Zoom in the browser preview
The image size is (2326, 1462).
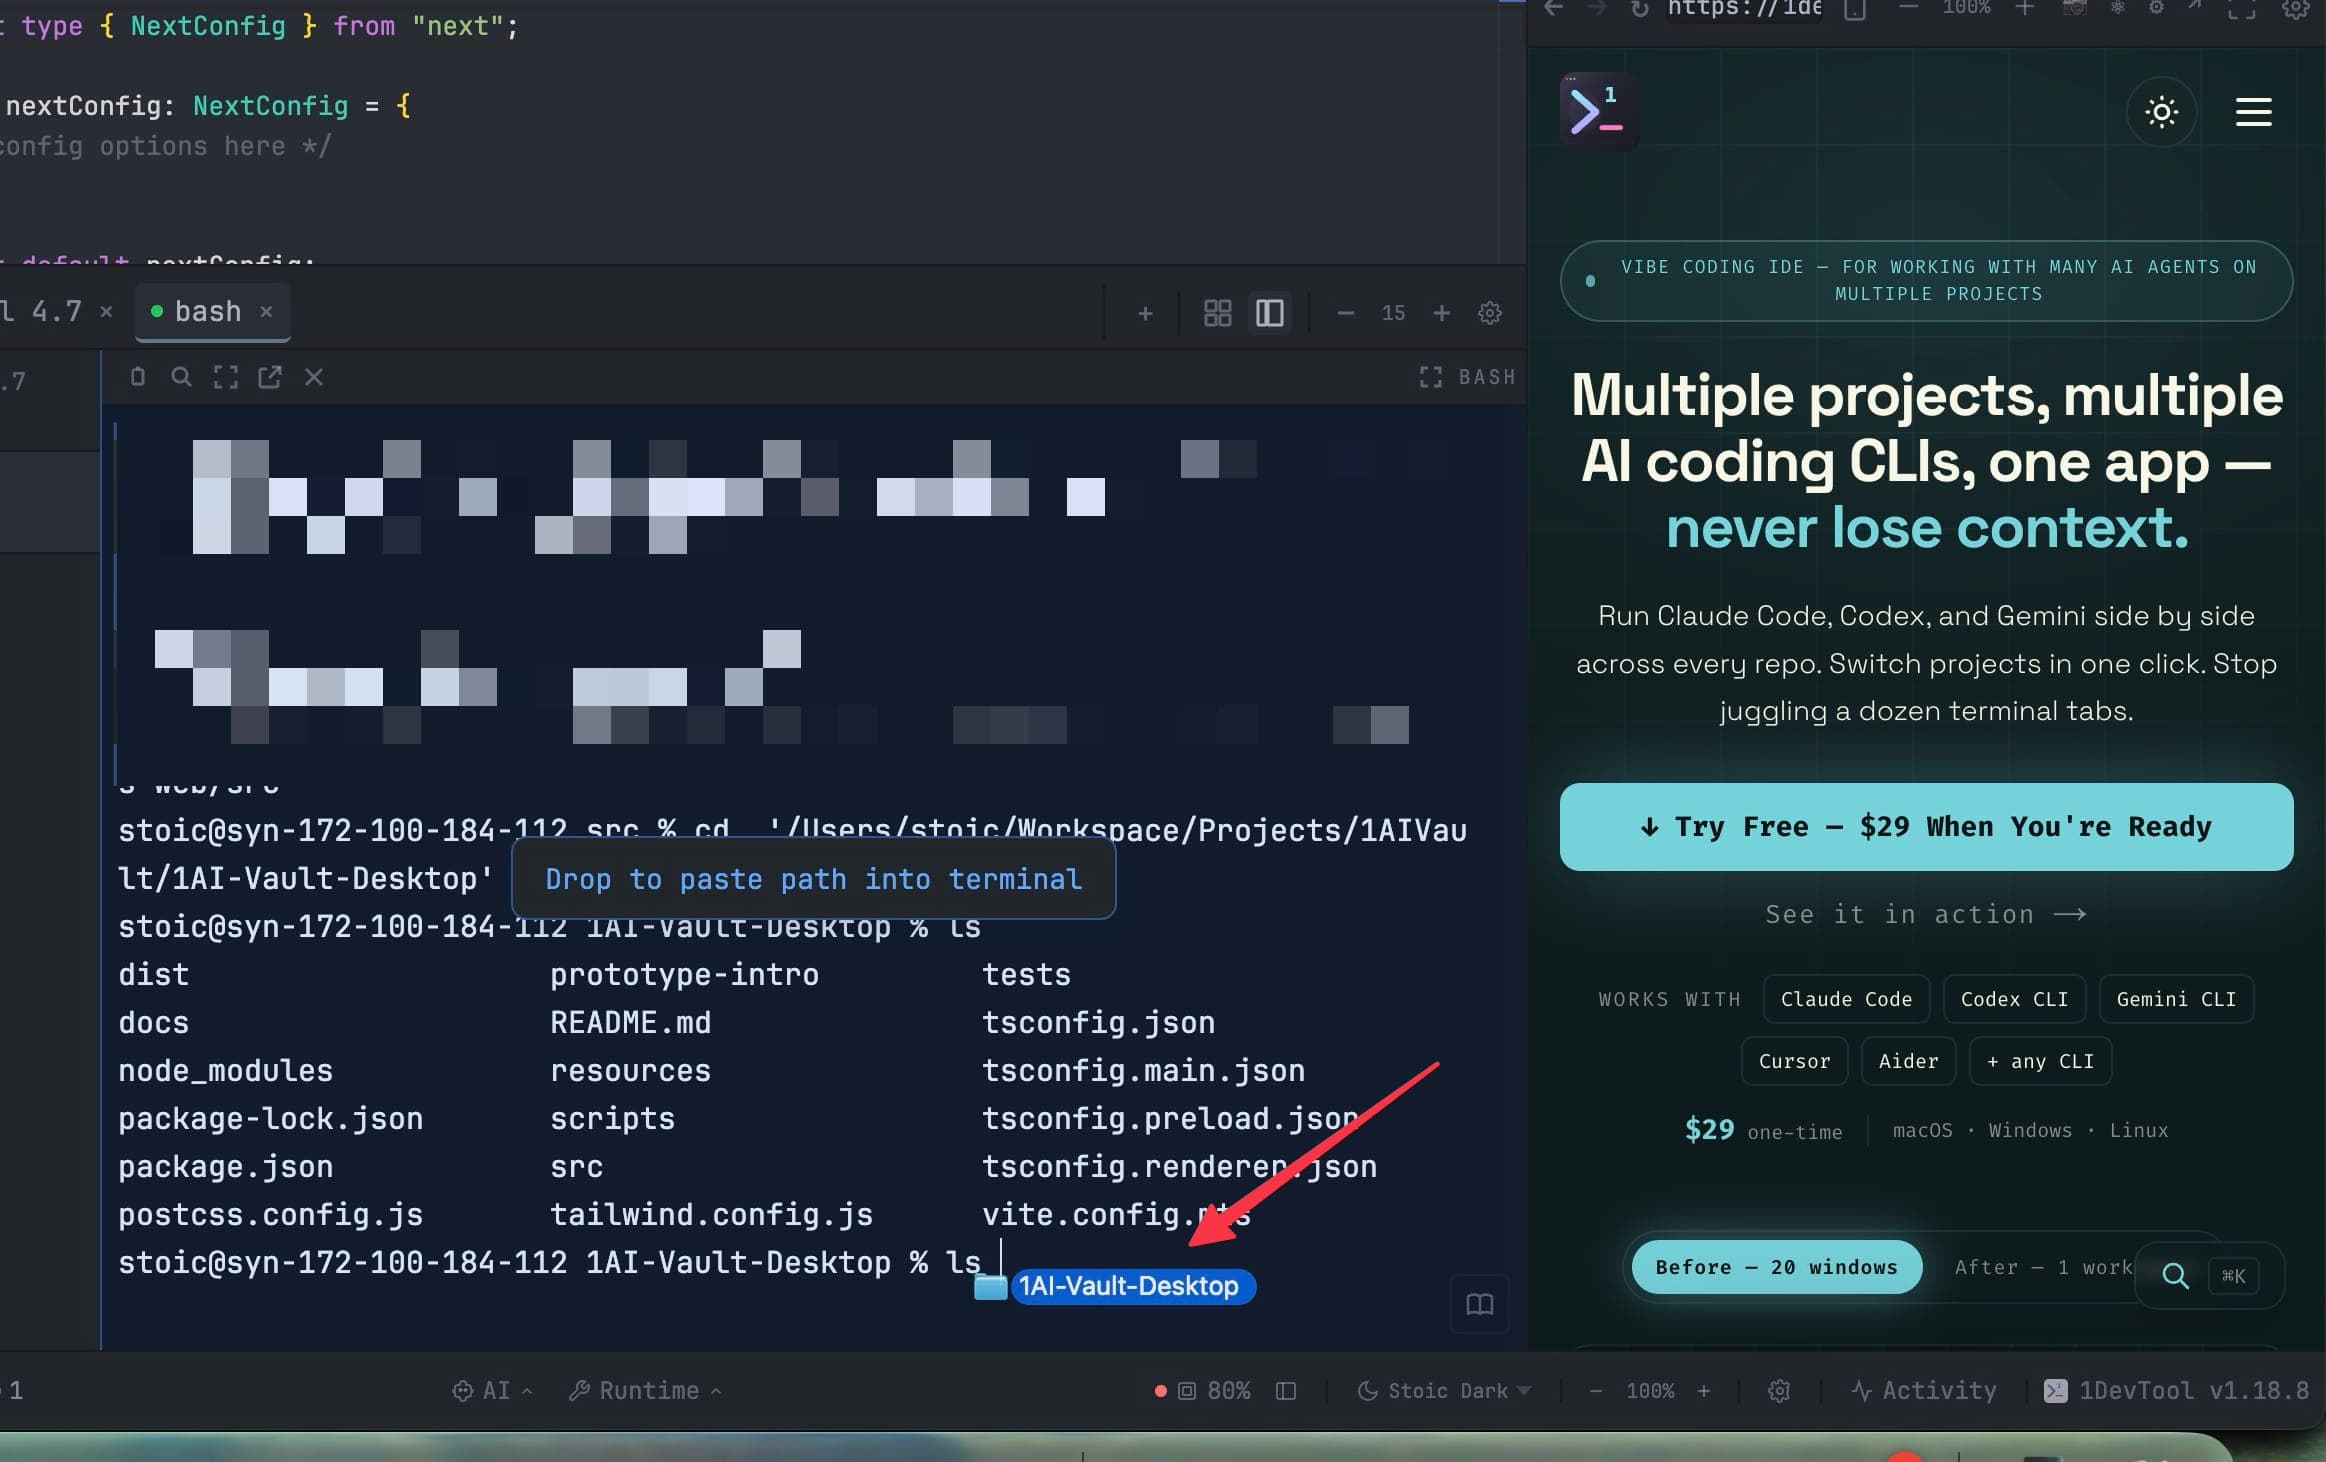point(2024,8)
